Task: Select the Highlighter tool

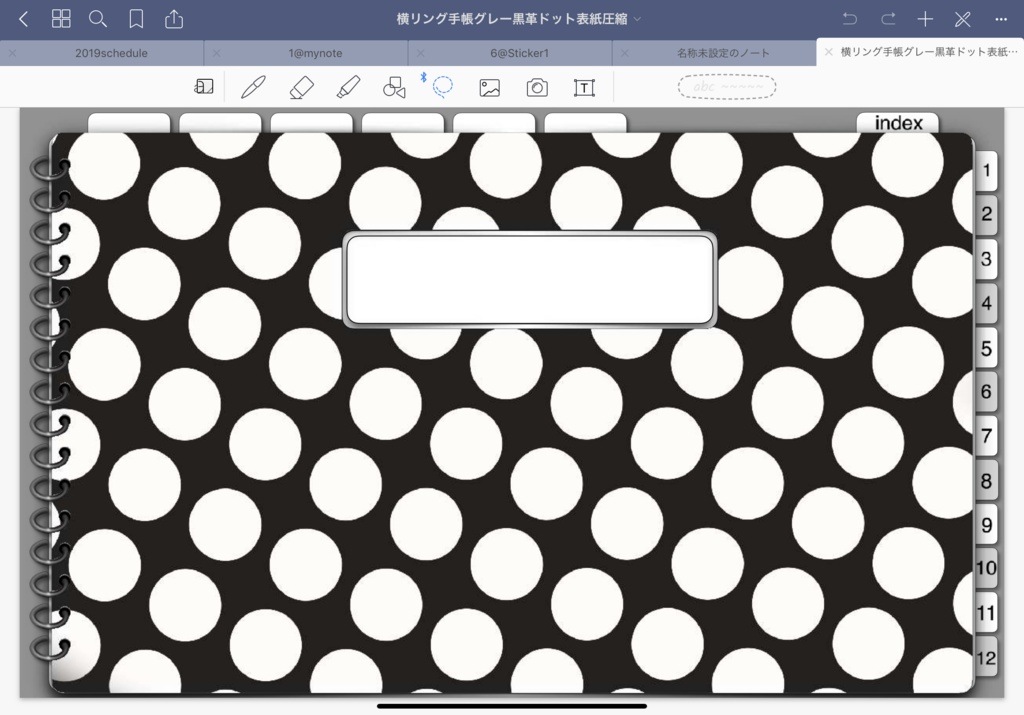Action: tap(346, 87)
